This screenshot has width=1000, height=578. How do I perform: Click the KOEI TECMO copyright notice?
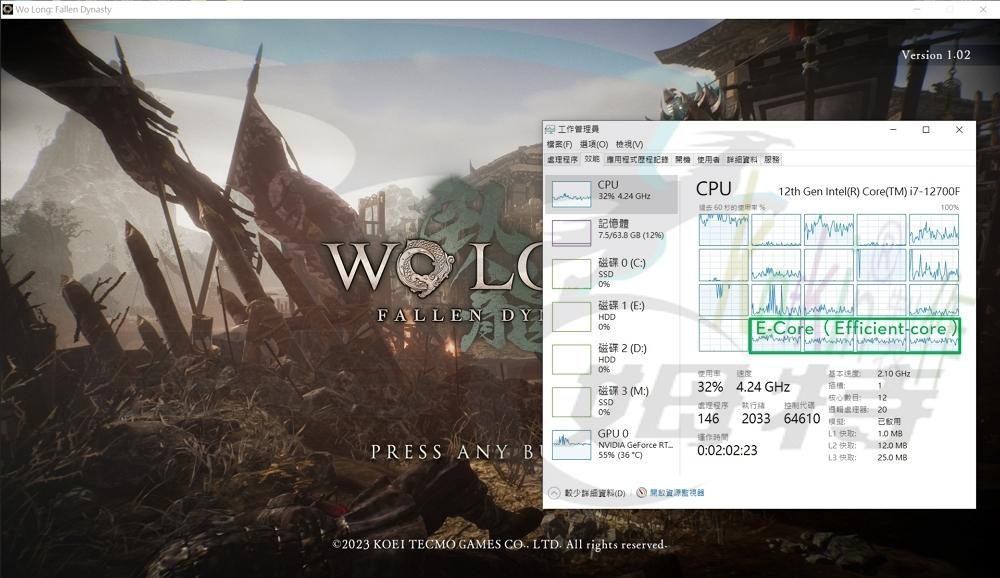pos(500,544)
